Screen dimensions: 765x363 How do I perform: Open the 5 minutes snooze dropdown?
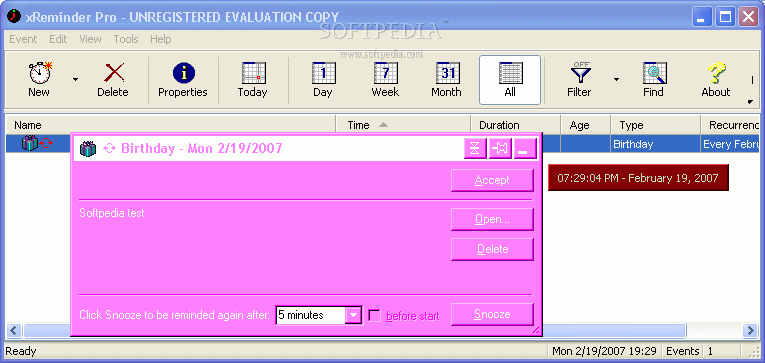tap(353, 315)
